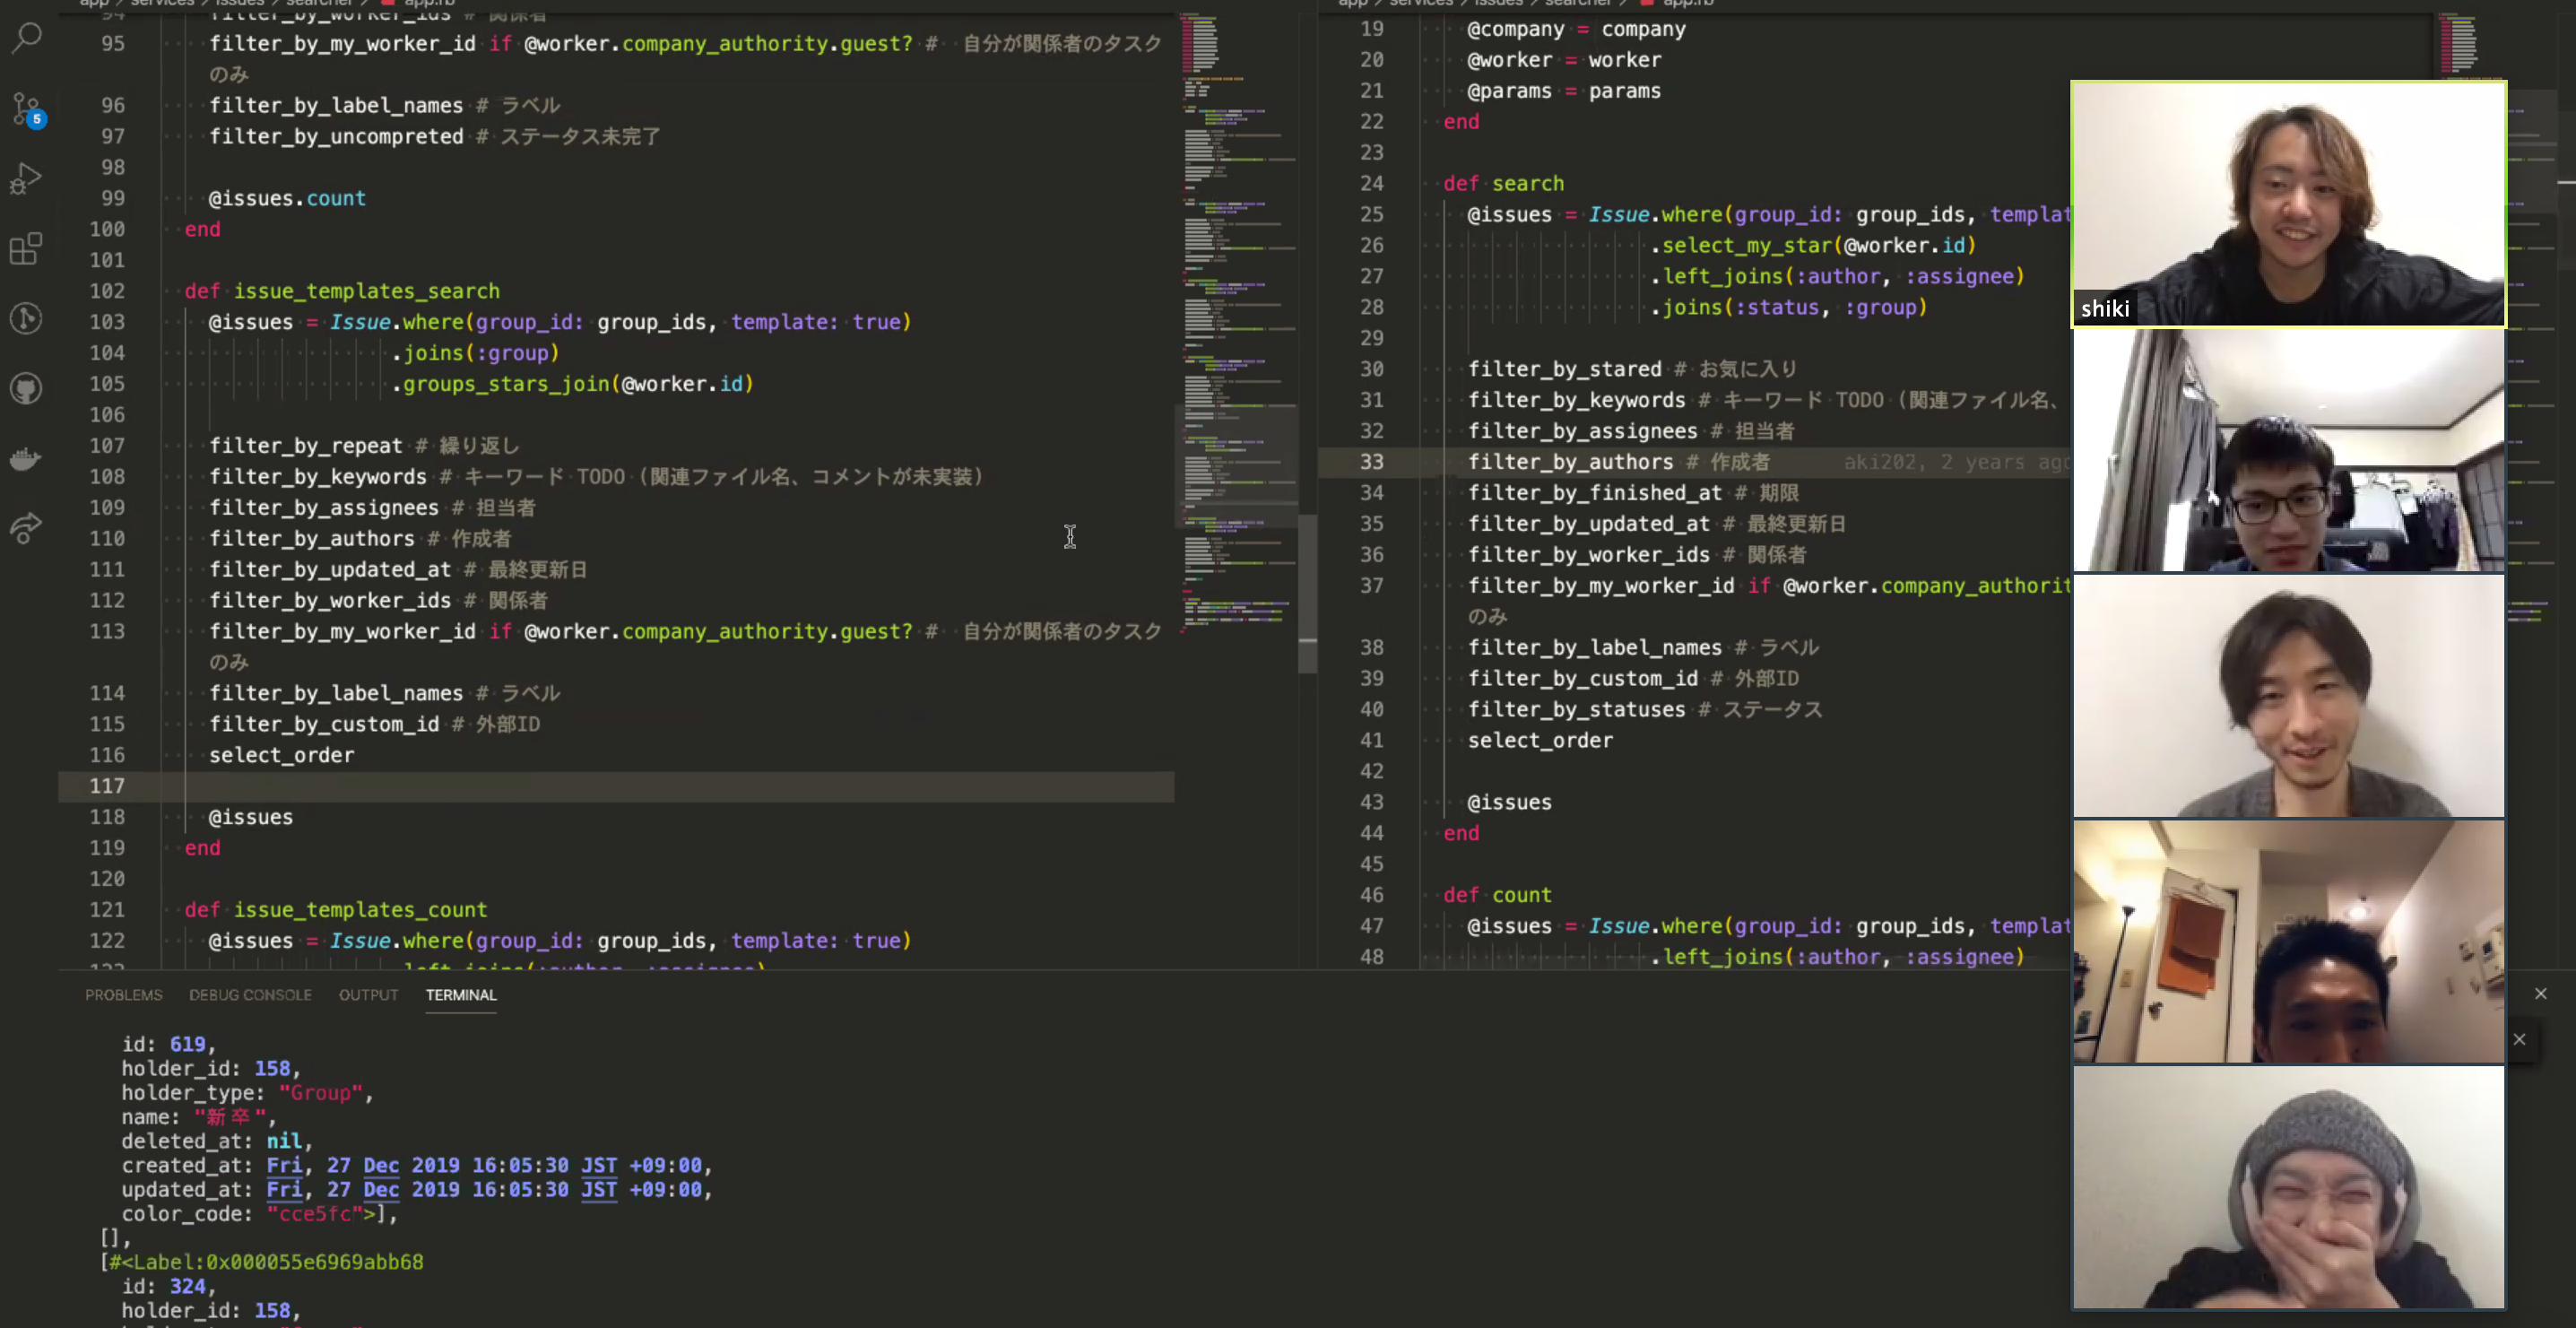Image resolution: width=2576 pixels, height=1328 pixels.
Task: Open the Git history icon in activity bar
Action: pyautogui.click(x=27, y=319)
